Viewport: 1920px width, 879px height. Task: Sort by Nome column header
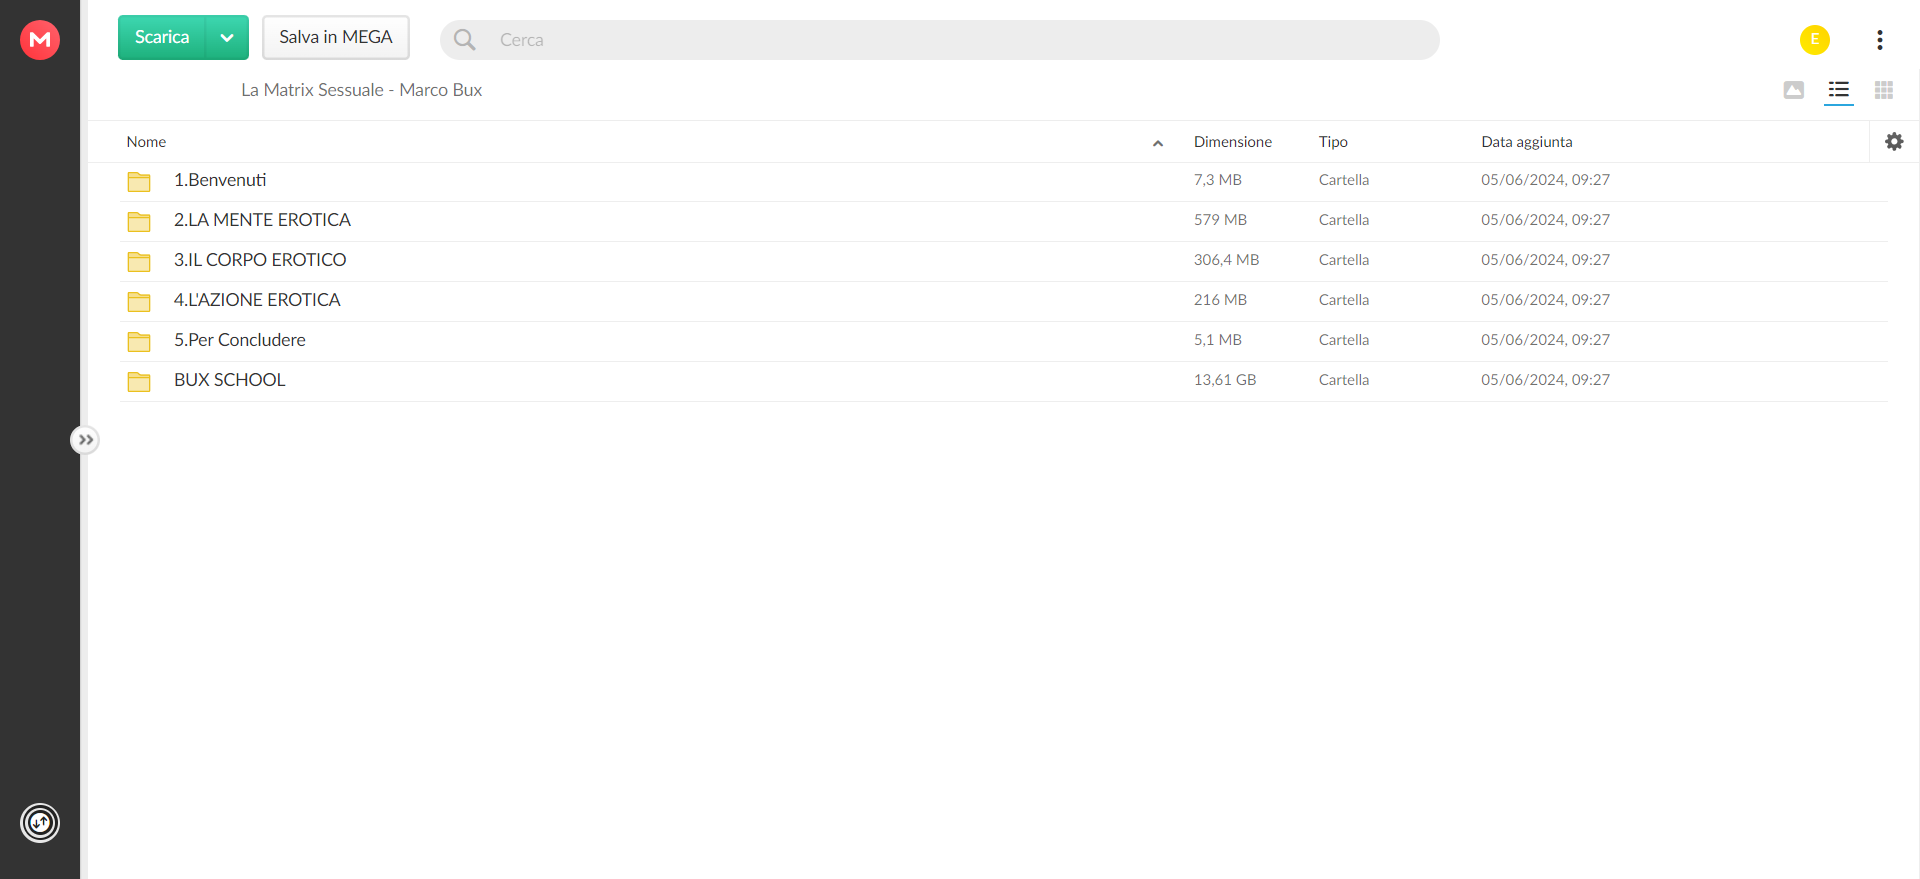[x=146, y=142]
